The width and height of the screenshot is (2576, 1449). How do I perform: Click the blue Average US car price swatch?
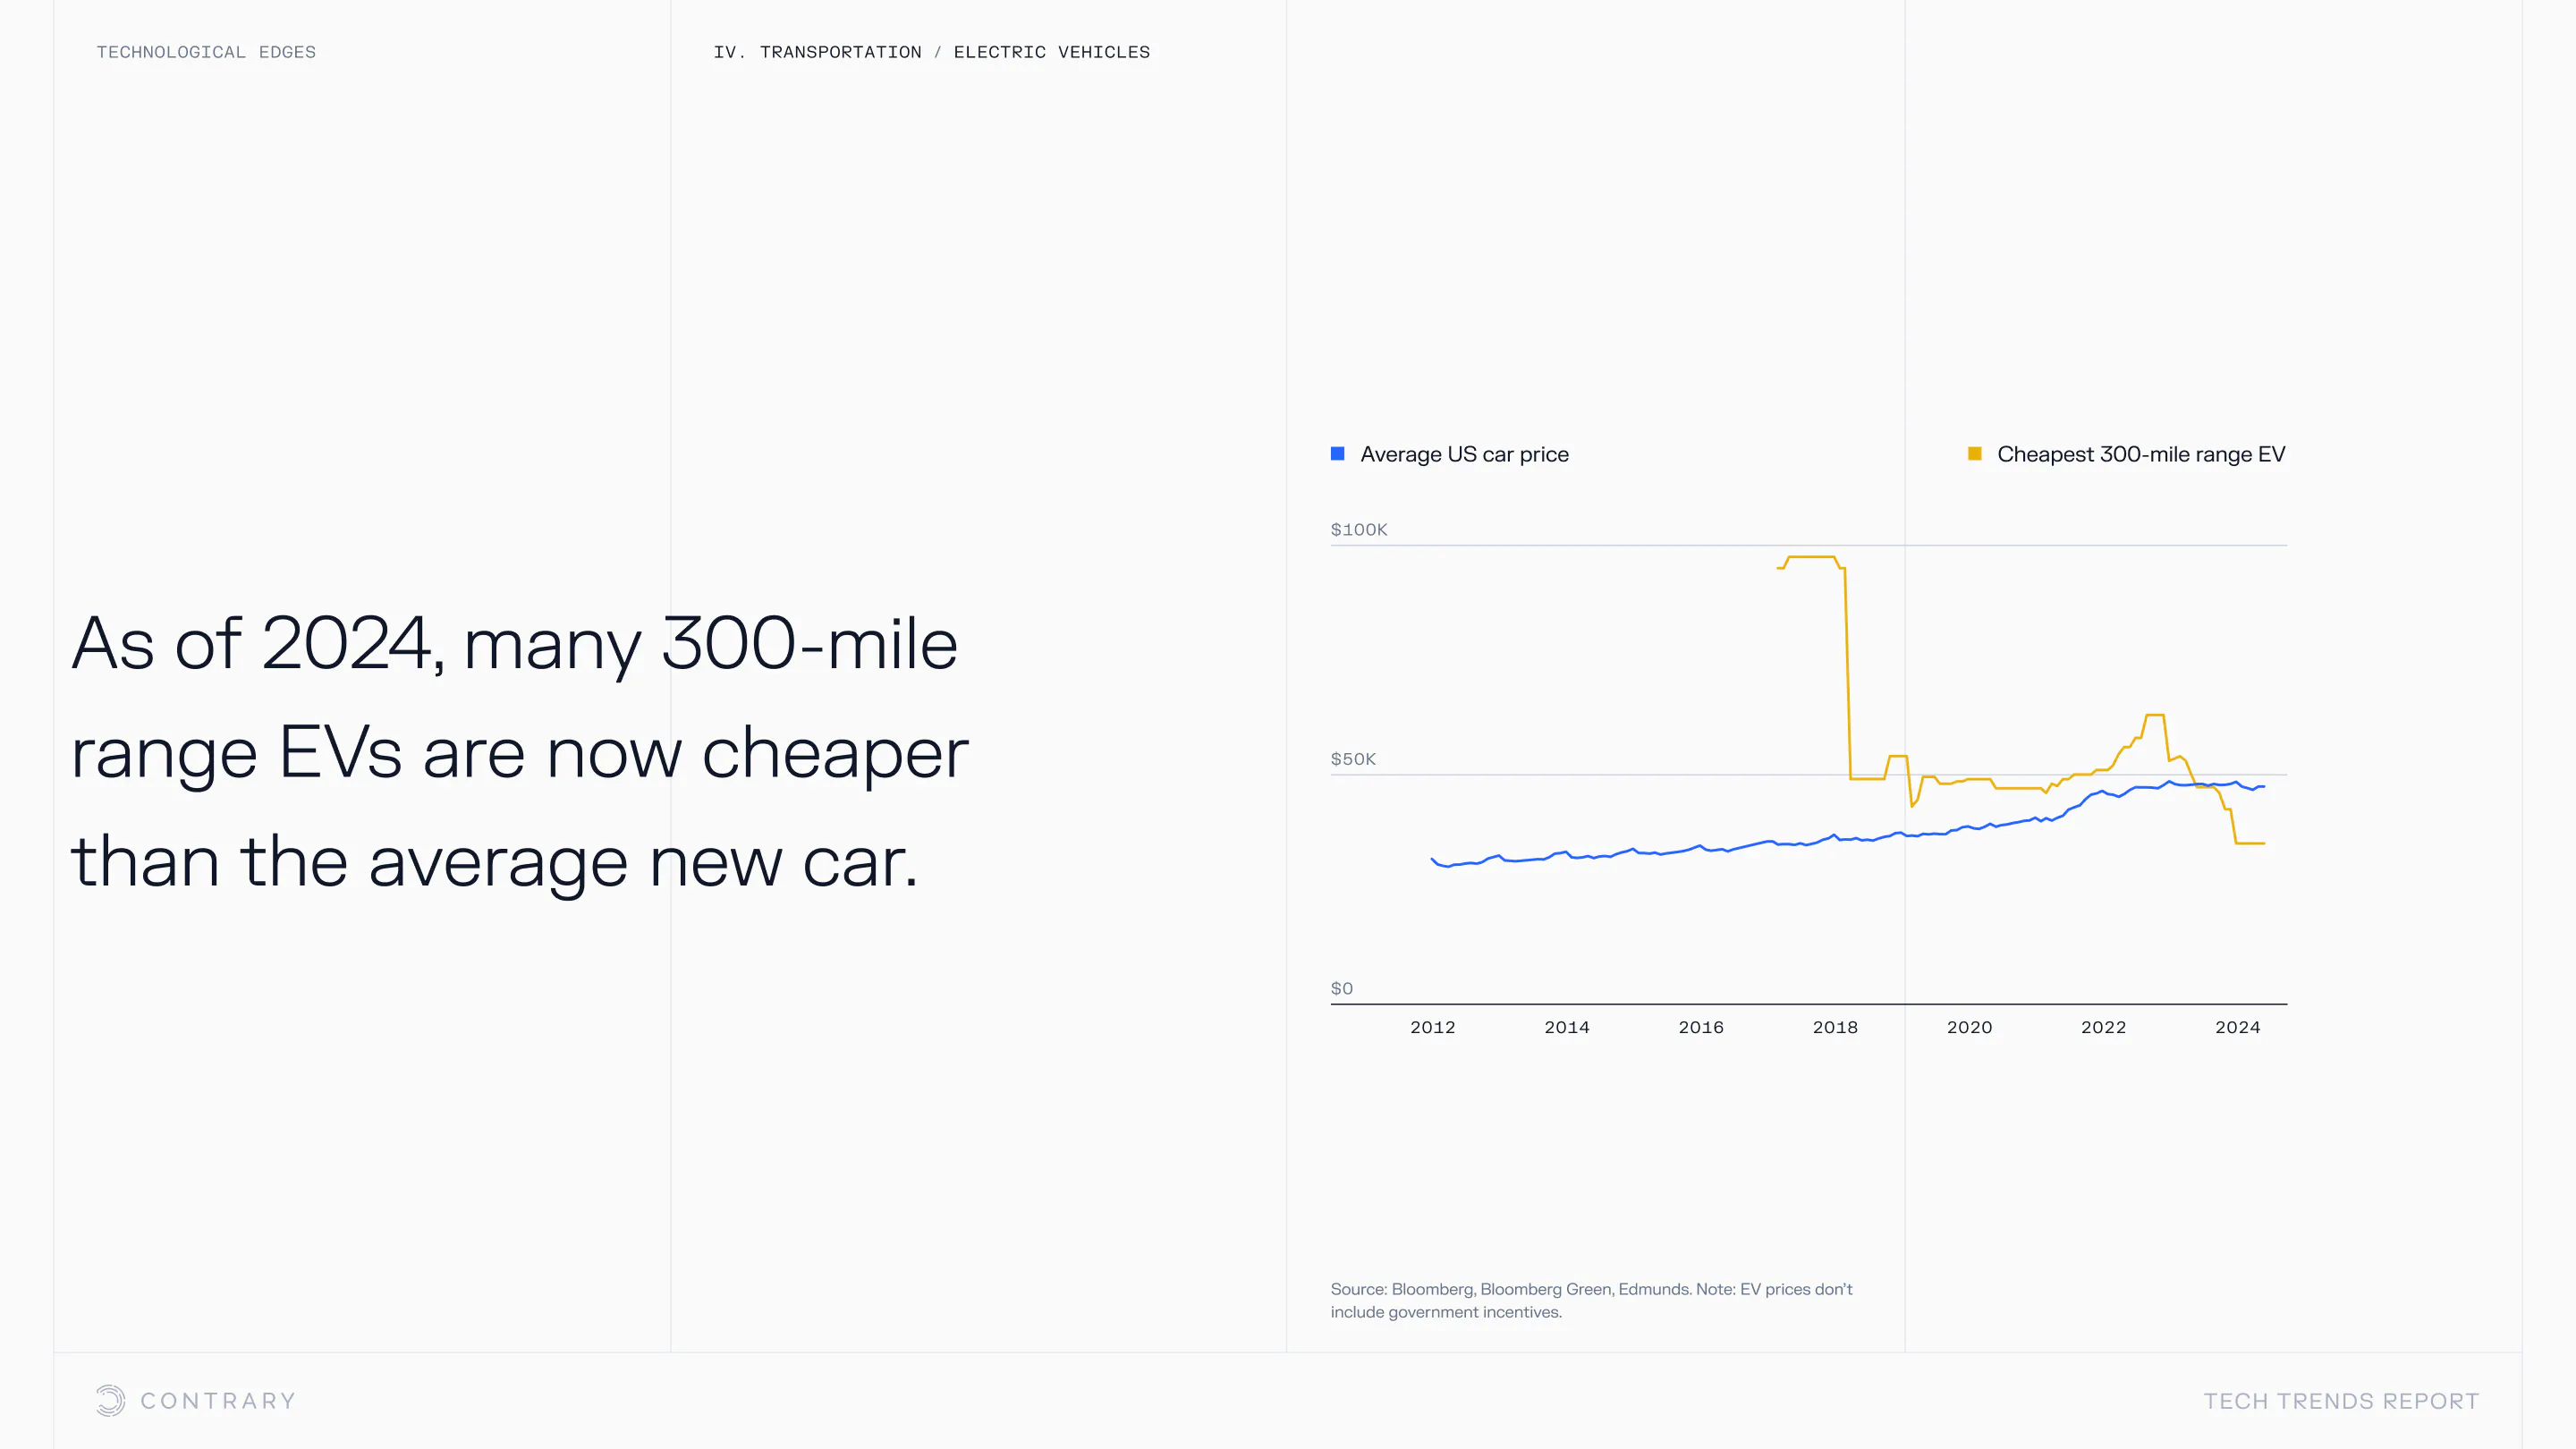coord(1337,454)
